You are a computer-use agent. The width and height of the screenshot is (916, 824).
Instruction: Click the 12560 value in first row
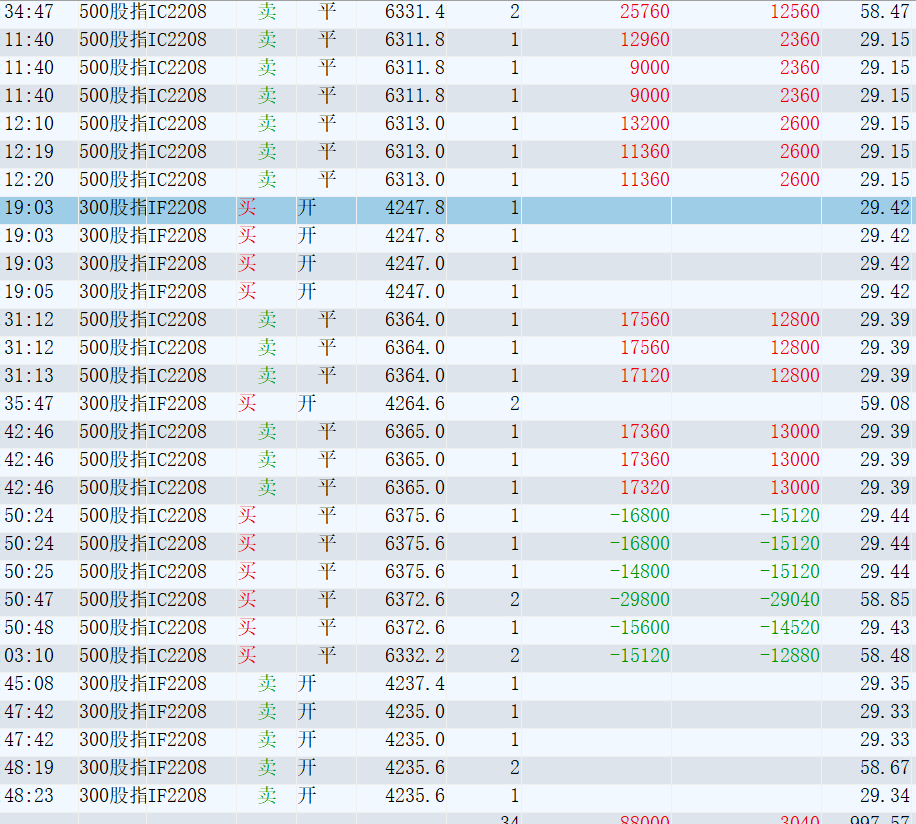click(x=794, y=12)
